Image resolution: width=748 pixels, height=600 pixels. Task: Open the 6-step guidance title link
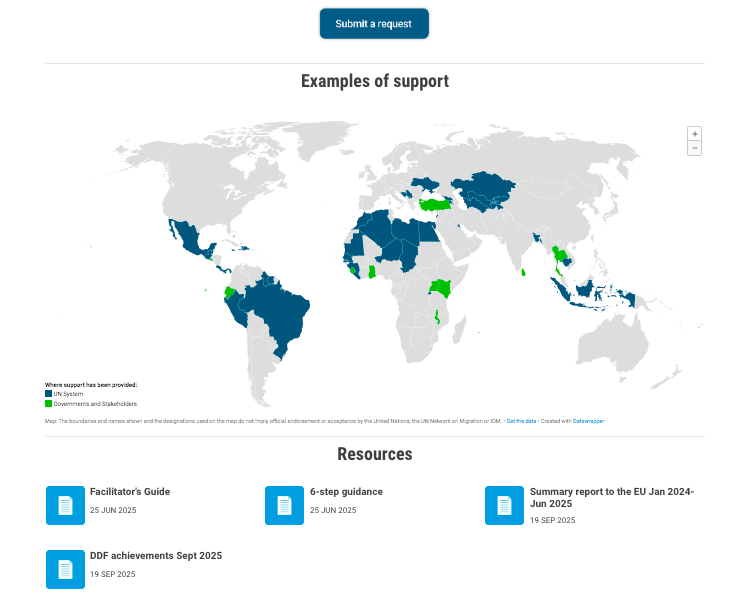coord(346,492)
